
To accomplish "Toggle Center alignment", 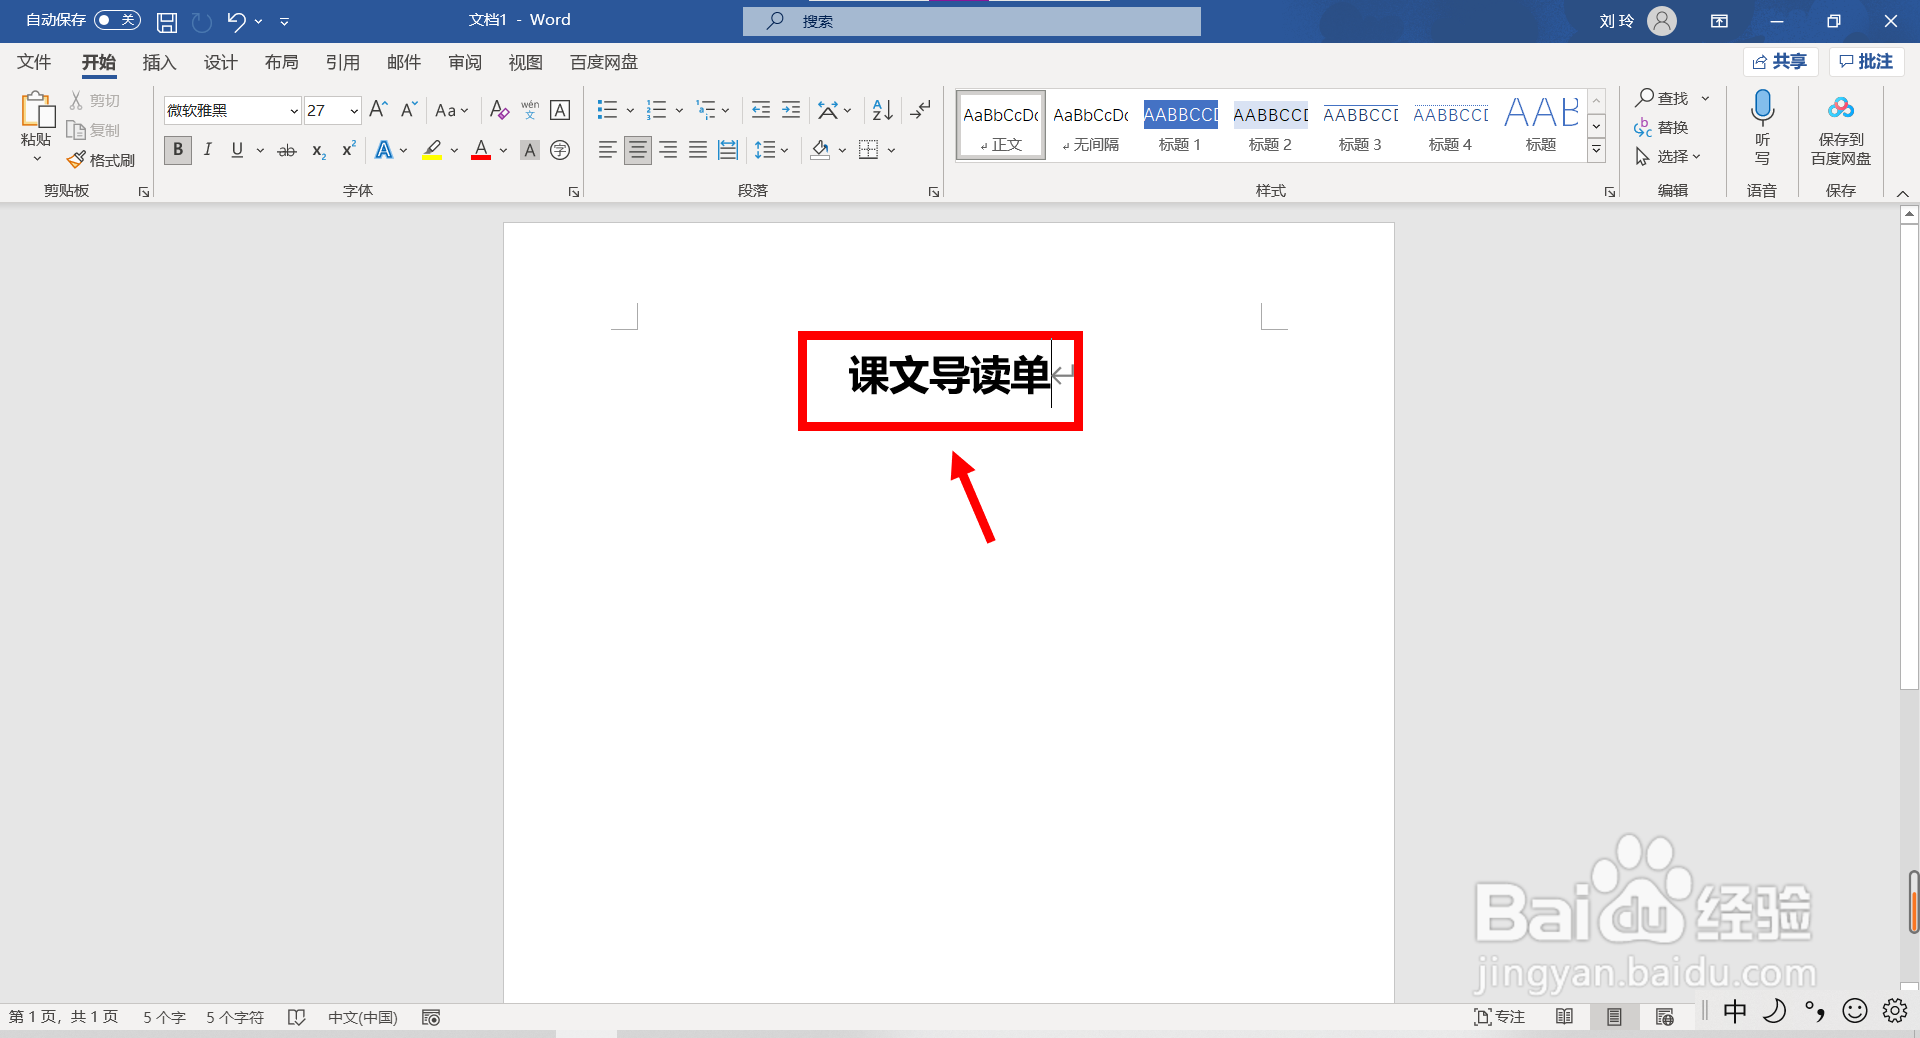I will (x=637, y=150).
